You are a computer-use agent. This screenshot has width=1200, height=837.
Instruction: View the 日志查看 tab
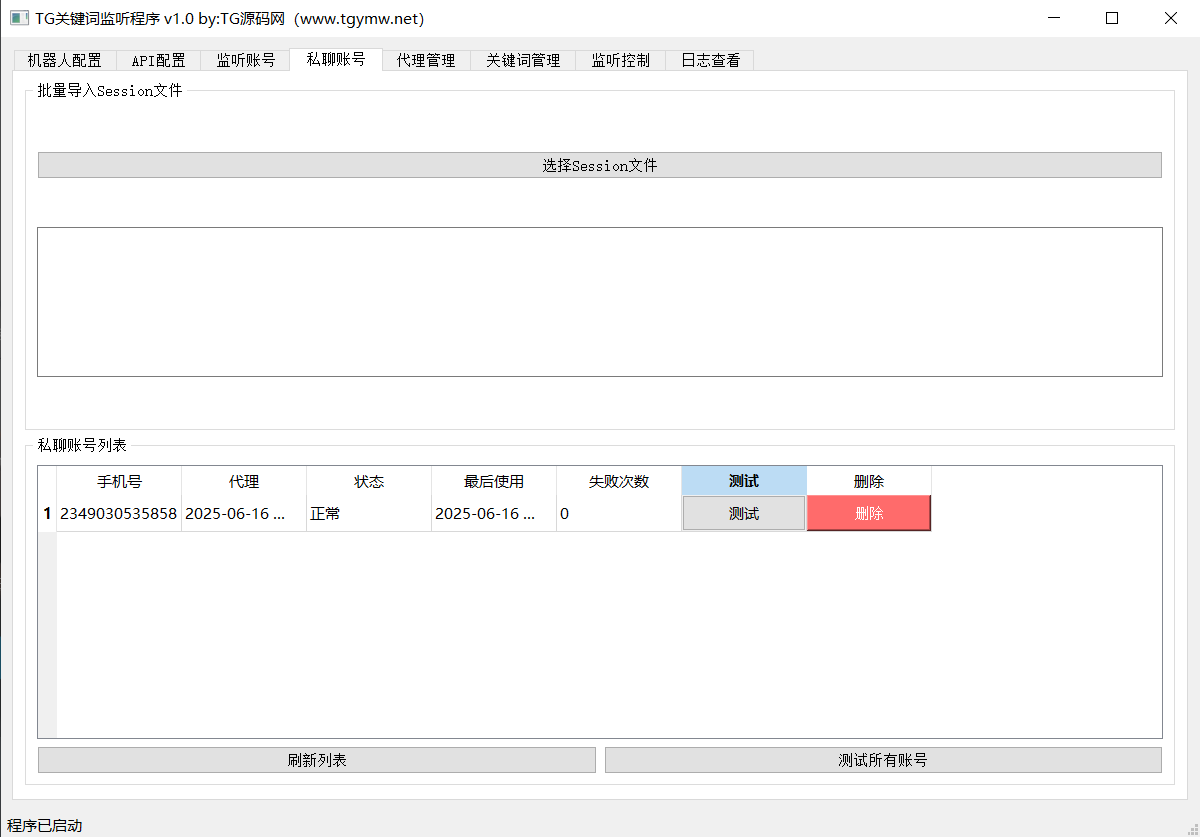click(710, 60)
